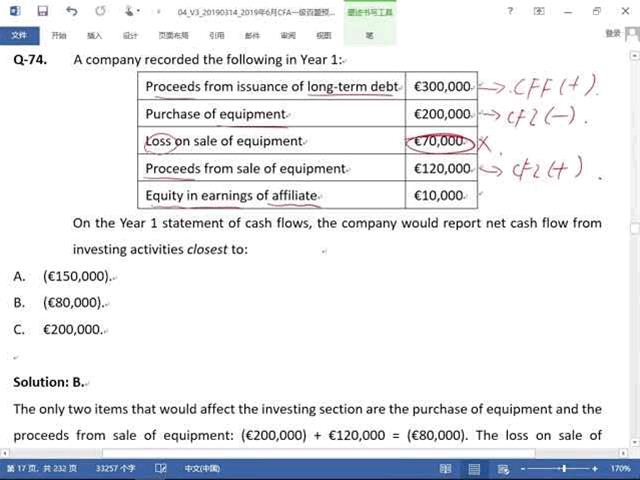Image resolution: width=640 pixels, height=480 pixels.
Task: Open the touch mode dropdown arrow
Action: (x=138, y=11)
